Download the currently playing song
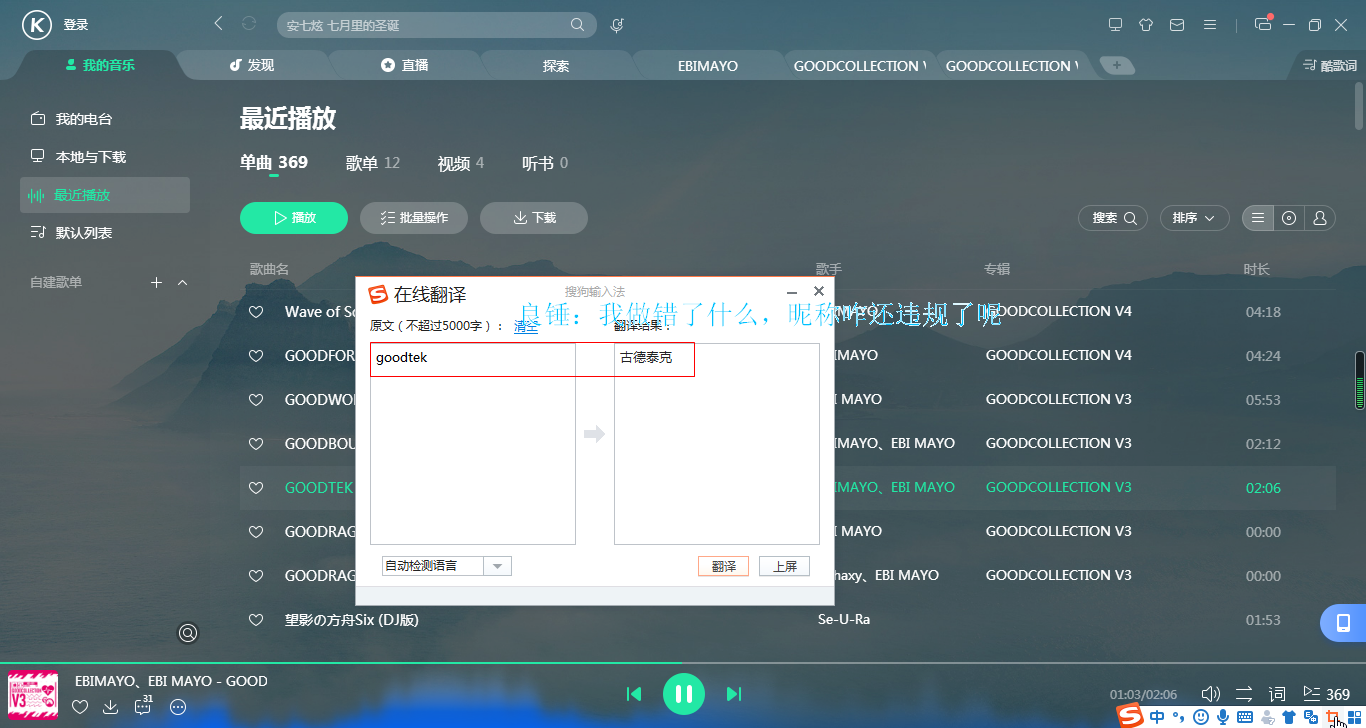This screenshot has width=1366, height=728. click(x=111, y=707)
